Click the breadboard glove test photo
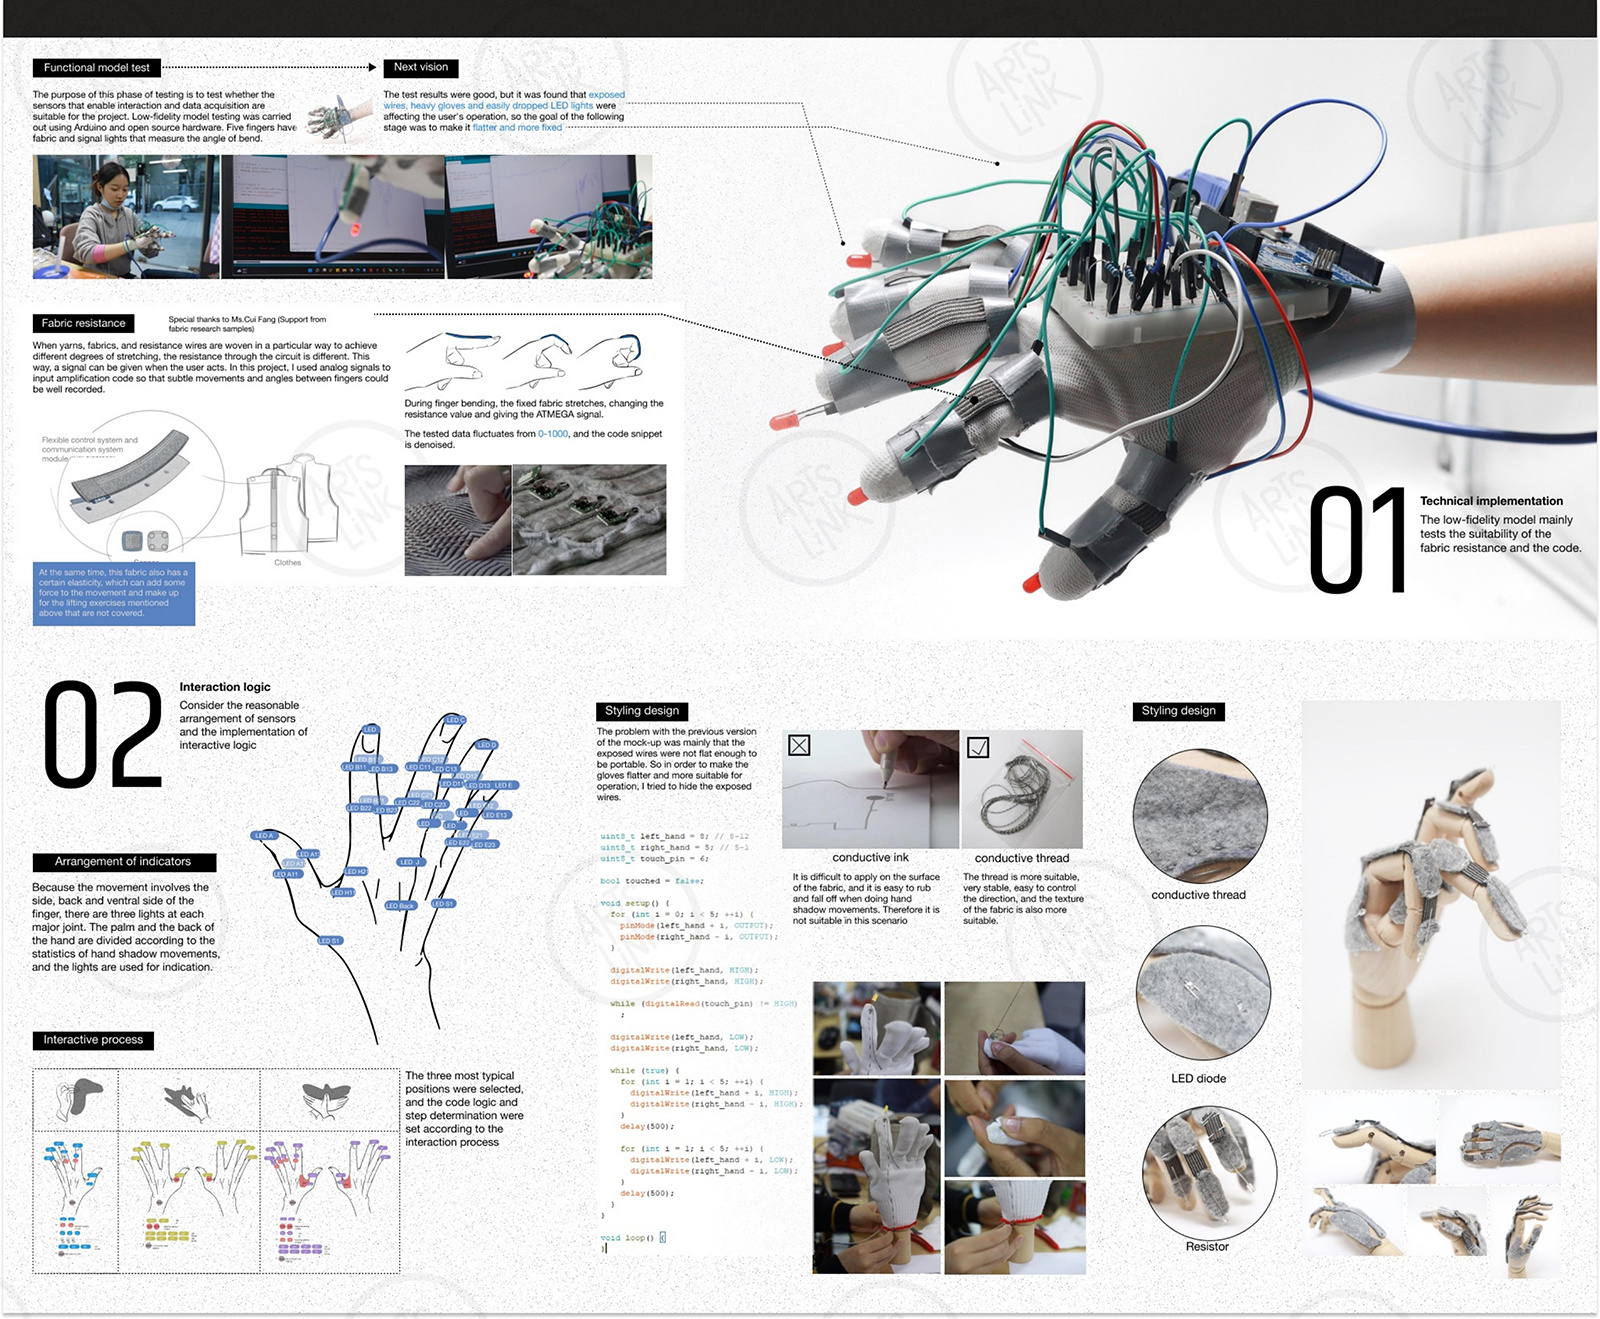1600x1319 pixels. tap(549, 216)
